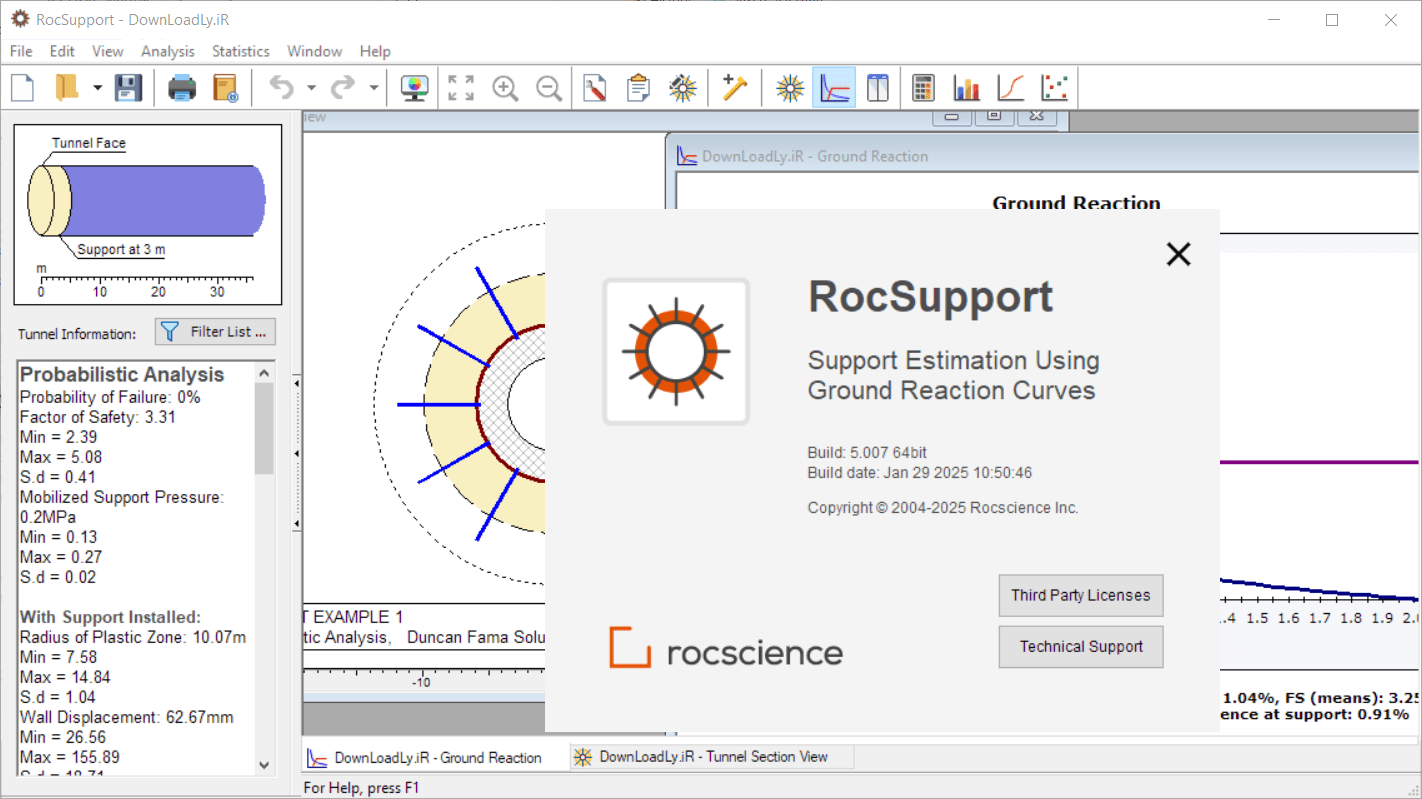Select the scatter plot tool
This screenshot has height=799, width=1422.
(x=1056, y=88)
